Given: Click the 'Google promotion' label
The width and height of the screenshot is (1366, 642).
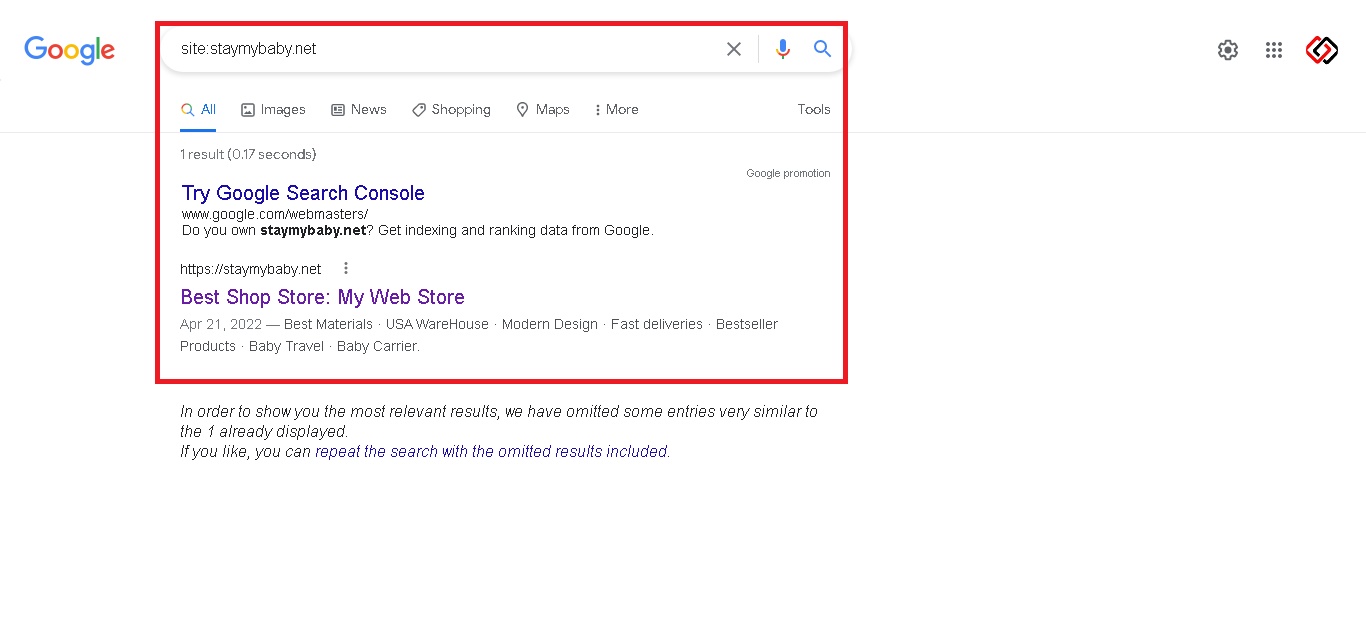Looking at the screenshot, I should pyautogui.click(x=788, y=173).
